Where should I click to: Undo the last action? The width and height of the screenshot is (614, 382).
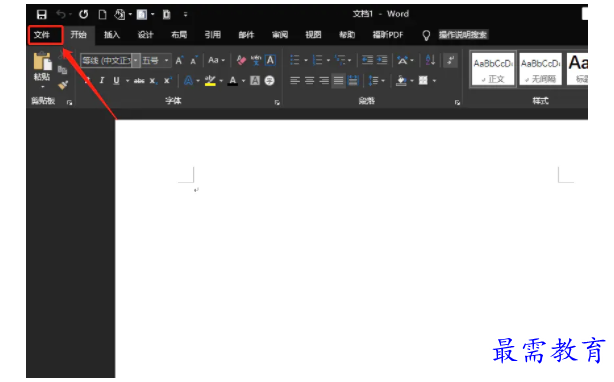[x=61, y=14]
